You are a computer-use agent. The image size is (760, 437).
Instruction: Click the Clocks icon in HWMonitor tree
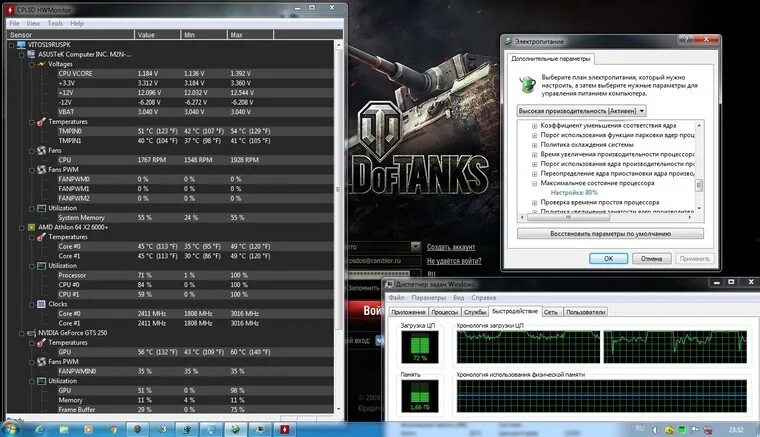click(41, 304)
